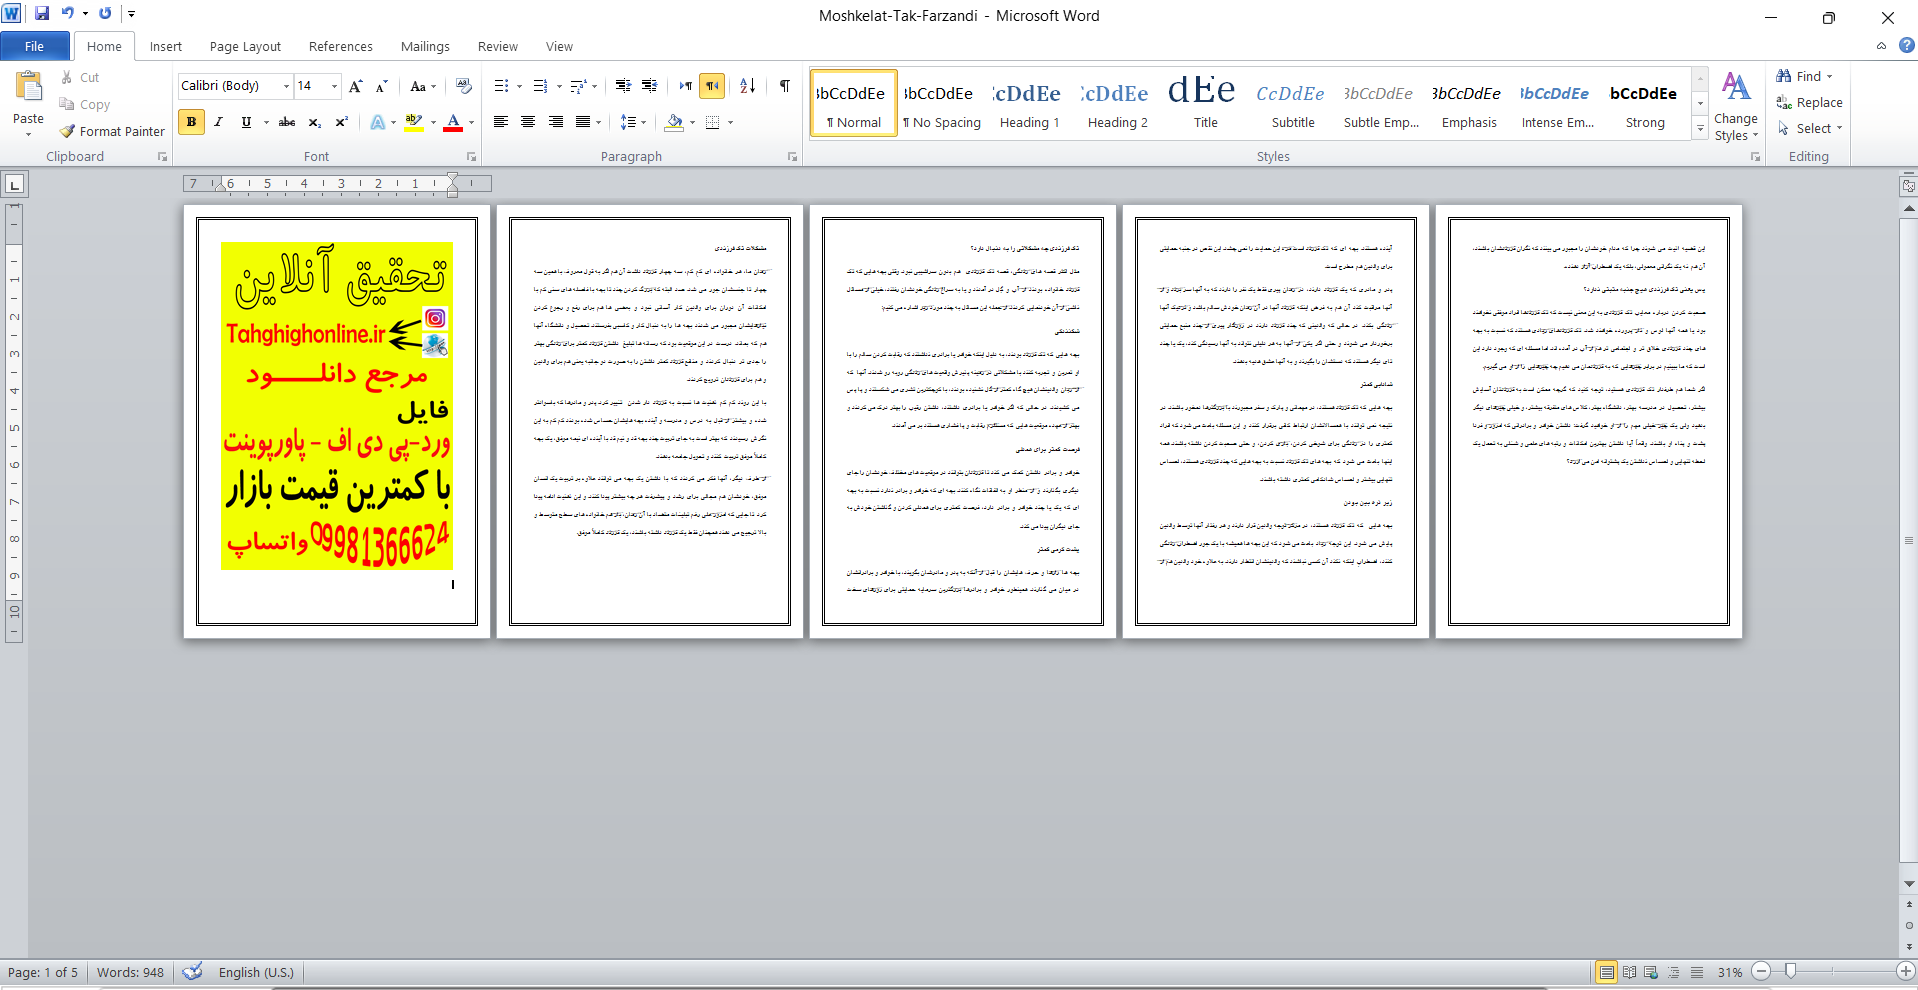
Task: Click the Shrink Font icon
Action: point(381,86)
